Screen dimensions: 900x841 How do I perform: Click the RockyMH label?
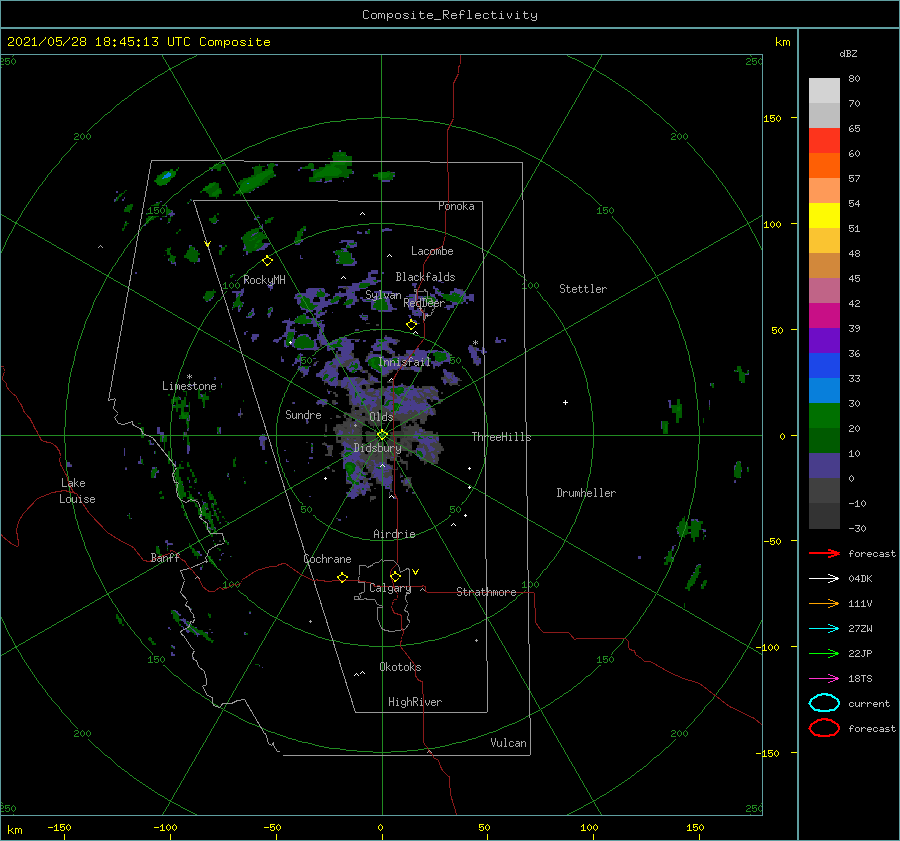264,280
